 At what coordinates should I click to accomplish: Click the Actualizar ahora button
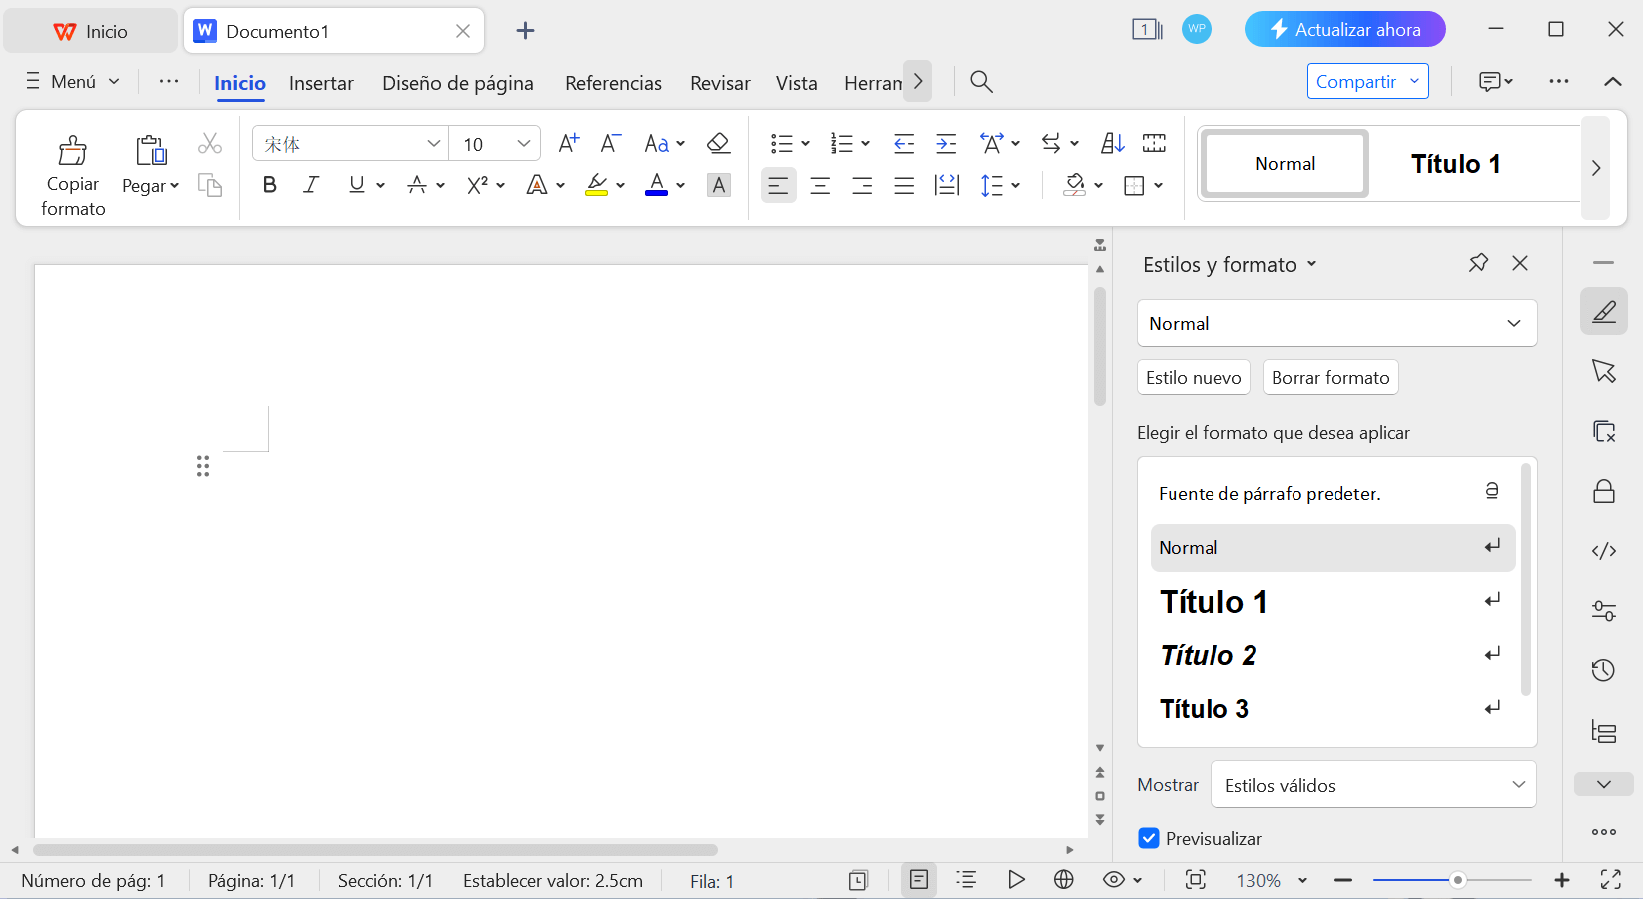point(1345,29)
